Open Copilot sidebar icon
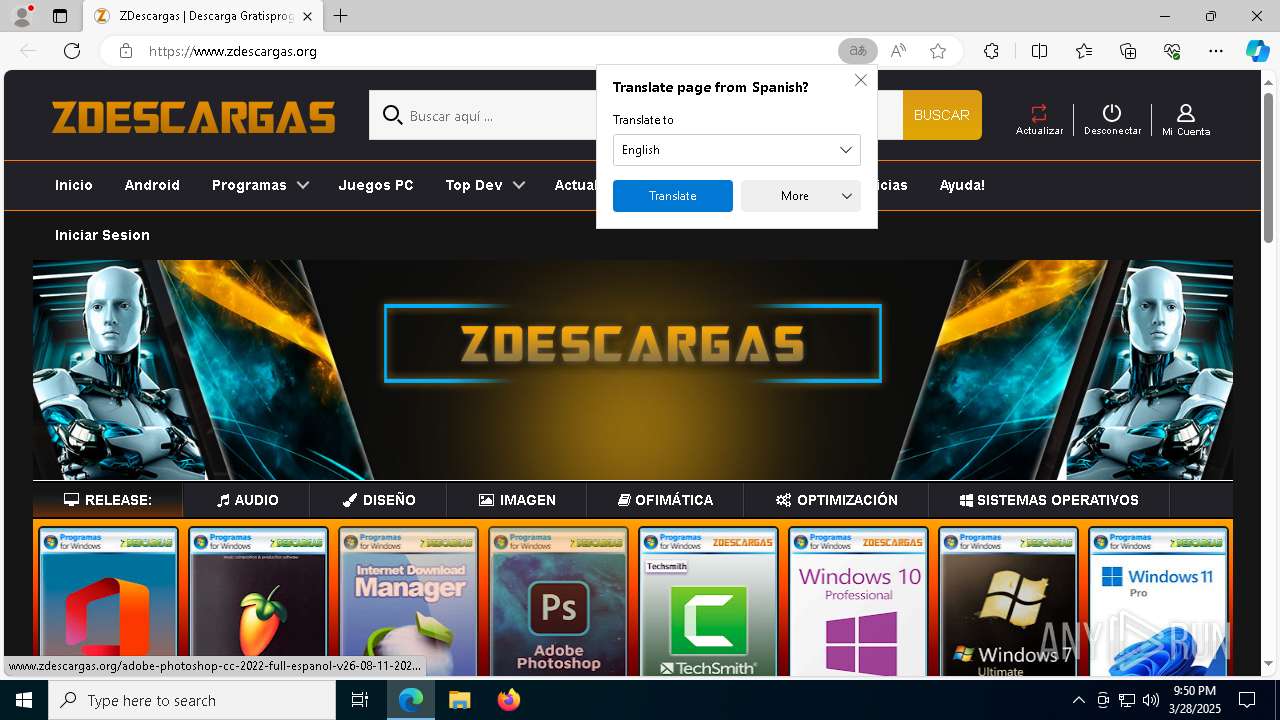Image resolution: width=1280 pixels, height=720 pixels. pyautogui.click(x=1257, y=51)
